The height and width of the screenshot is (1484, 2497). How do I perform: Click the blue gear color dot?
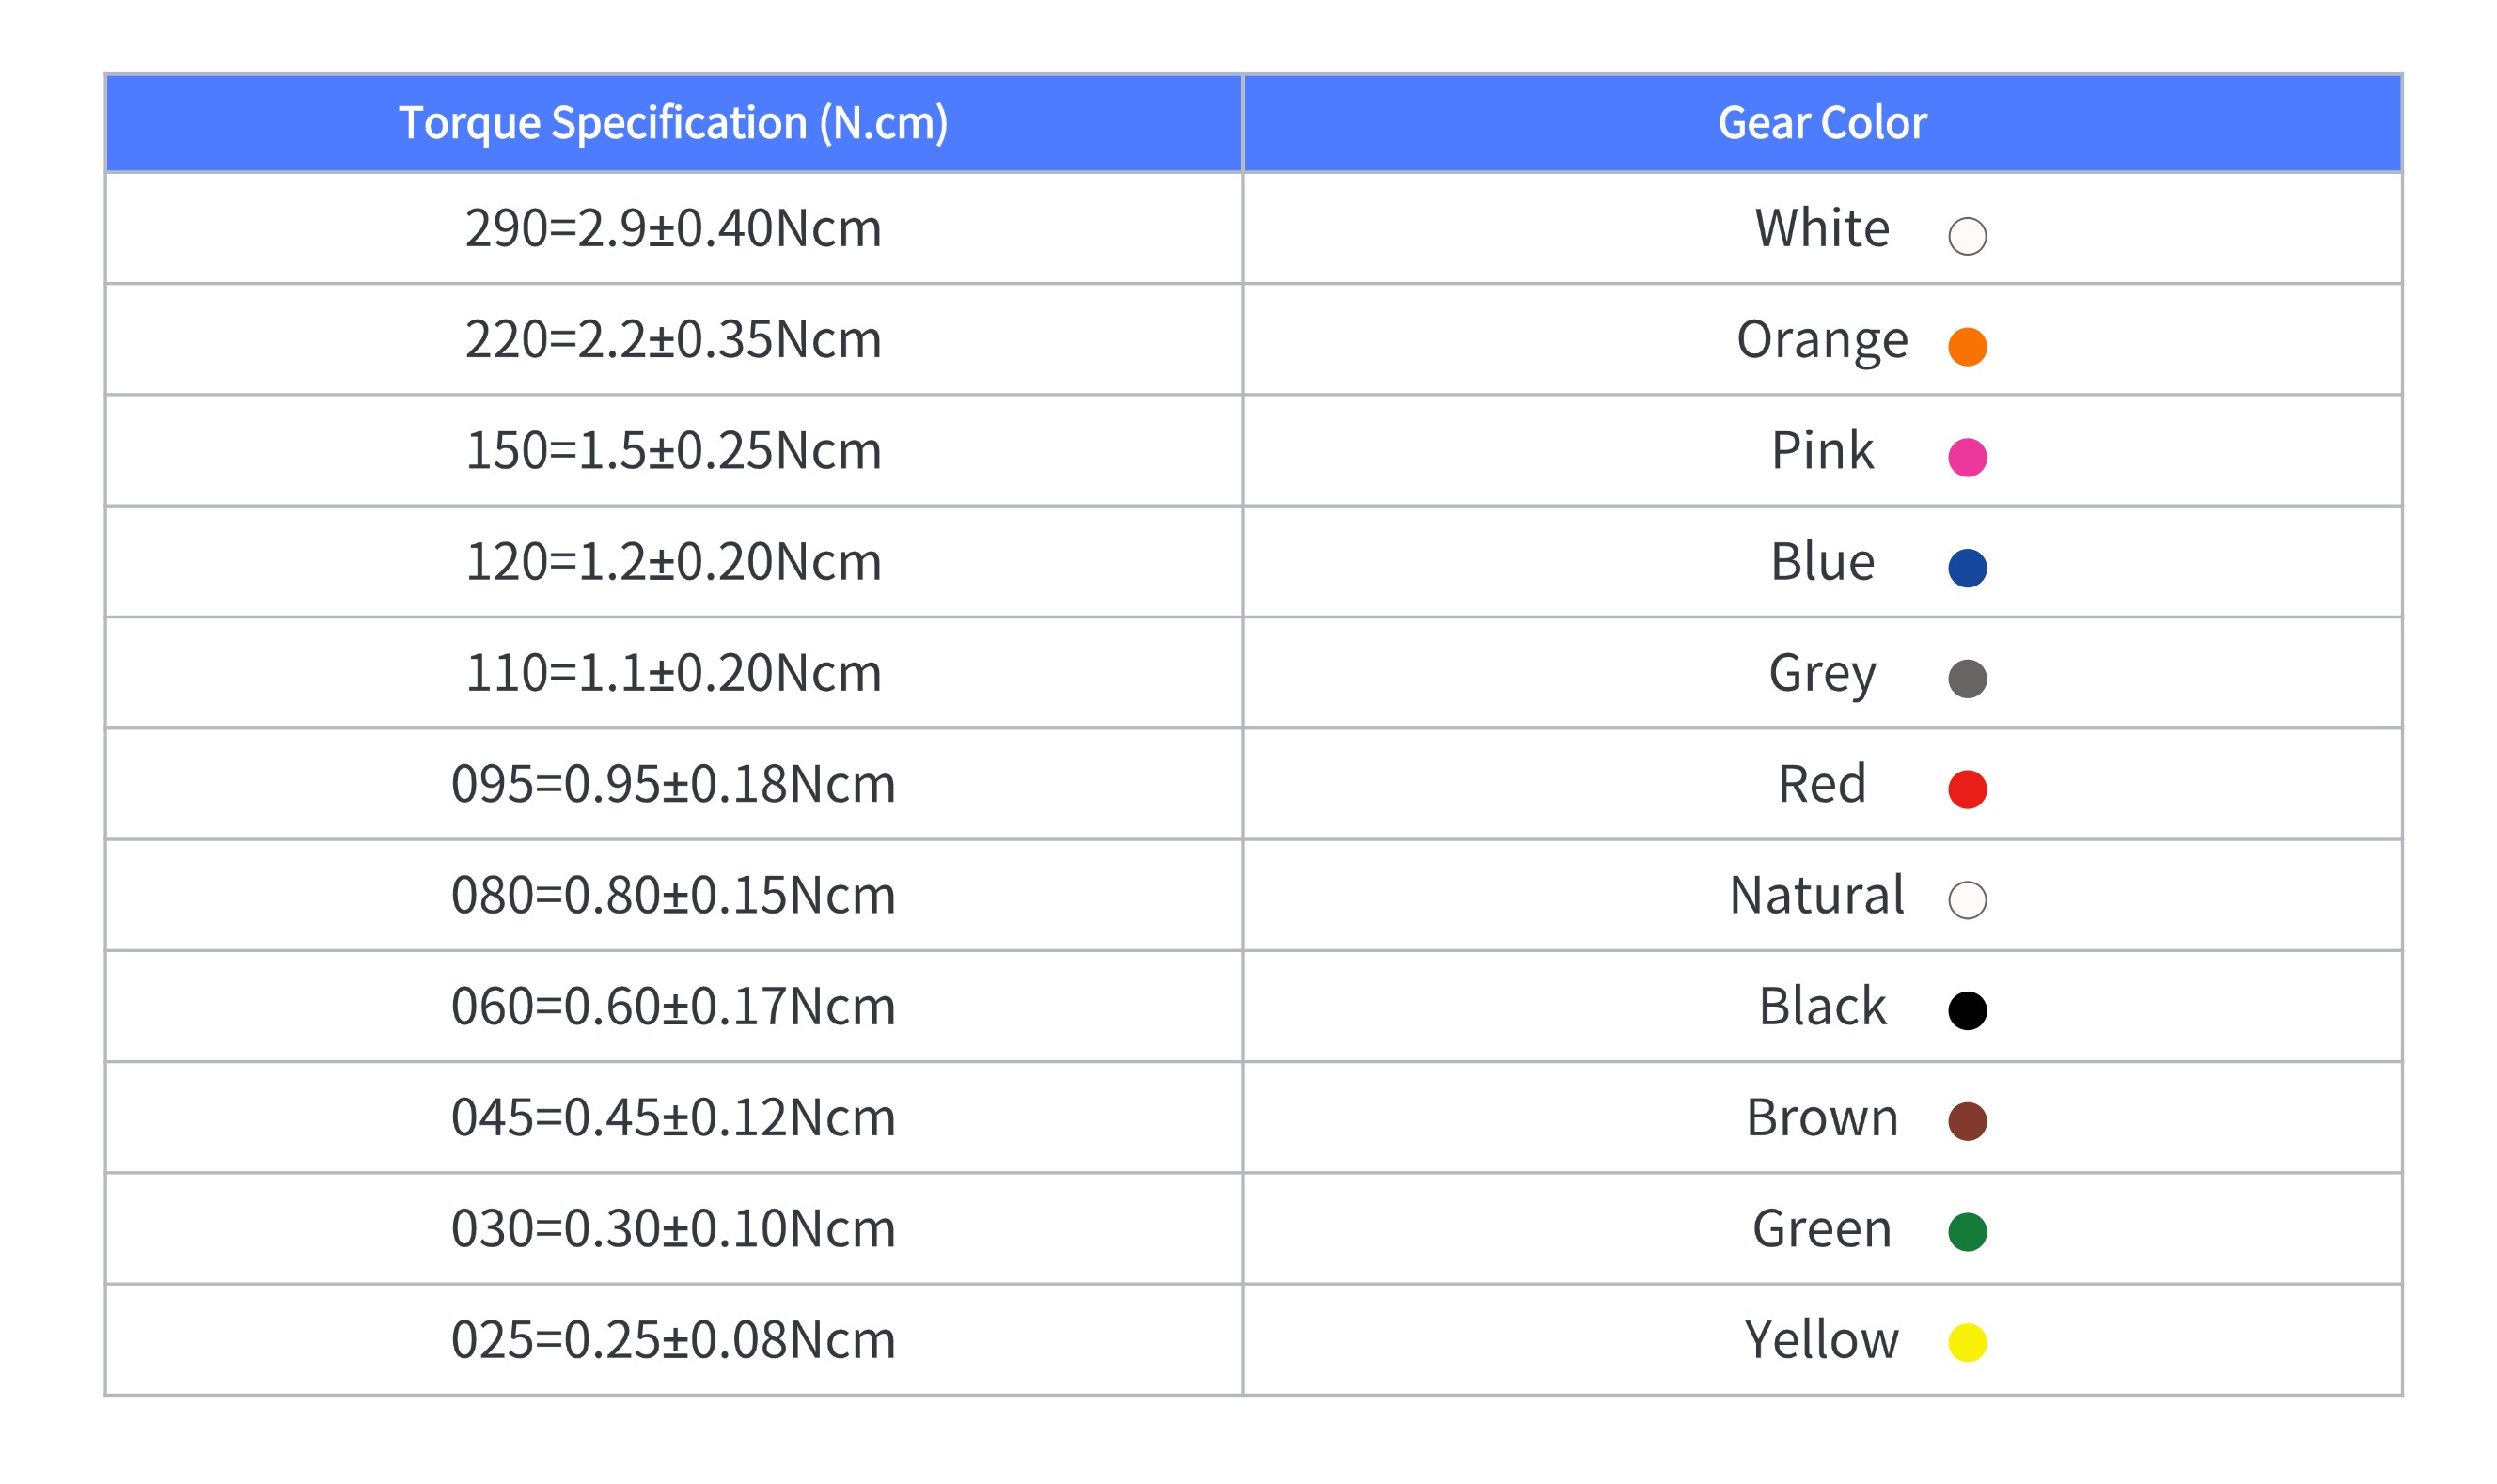1966,568
